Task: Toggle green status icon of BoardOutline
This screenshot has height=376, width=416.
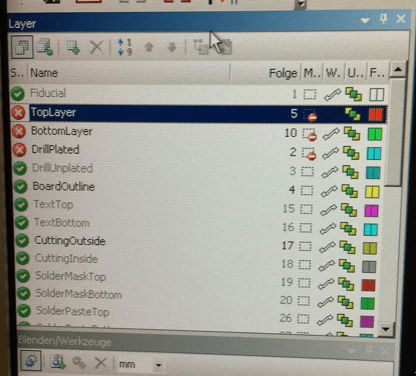Action: coord(21,187)
